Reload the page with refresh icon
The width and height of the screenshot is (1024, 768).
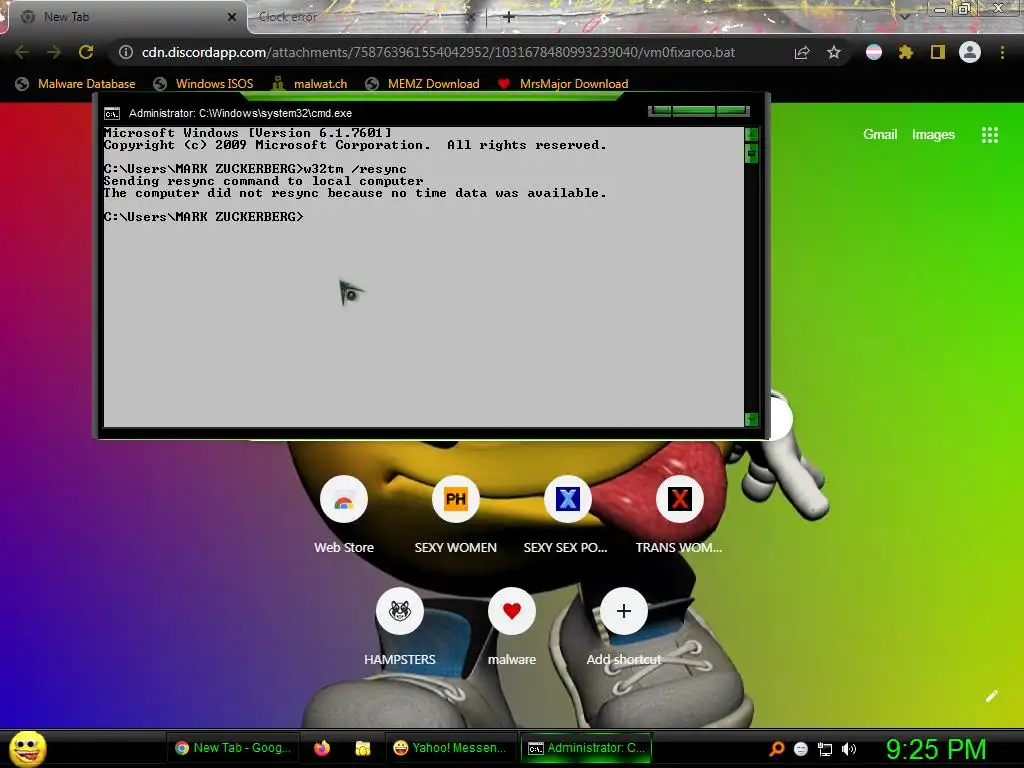86,52
